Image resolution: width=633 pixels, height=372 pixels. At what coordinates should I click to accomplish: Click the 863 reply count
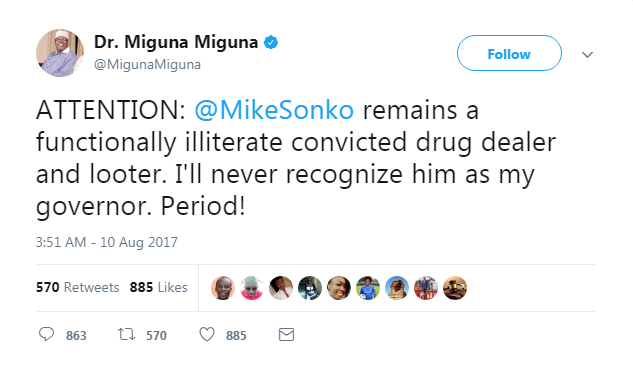(76, 335)
